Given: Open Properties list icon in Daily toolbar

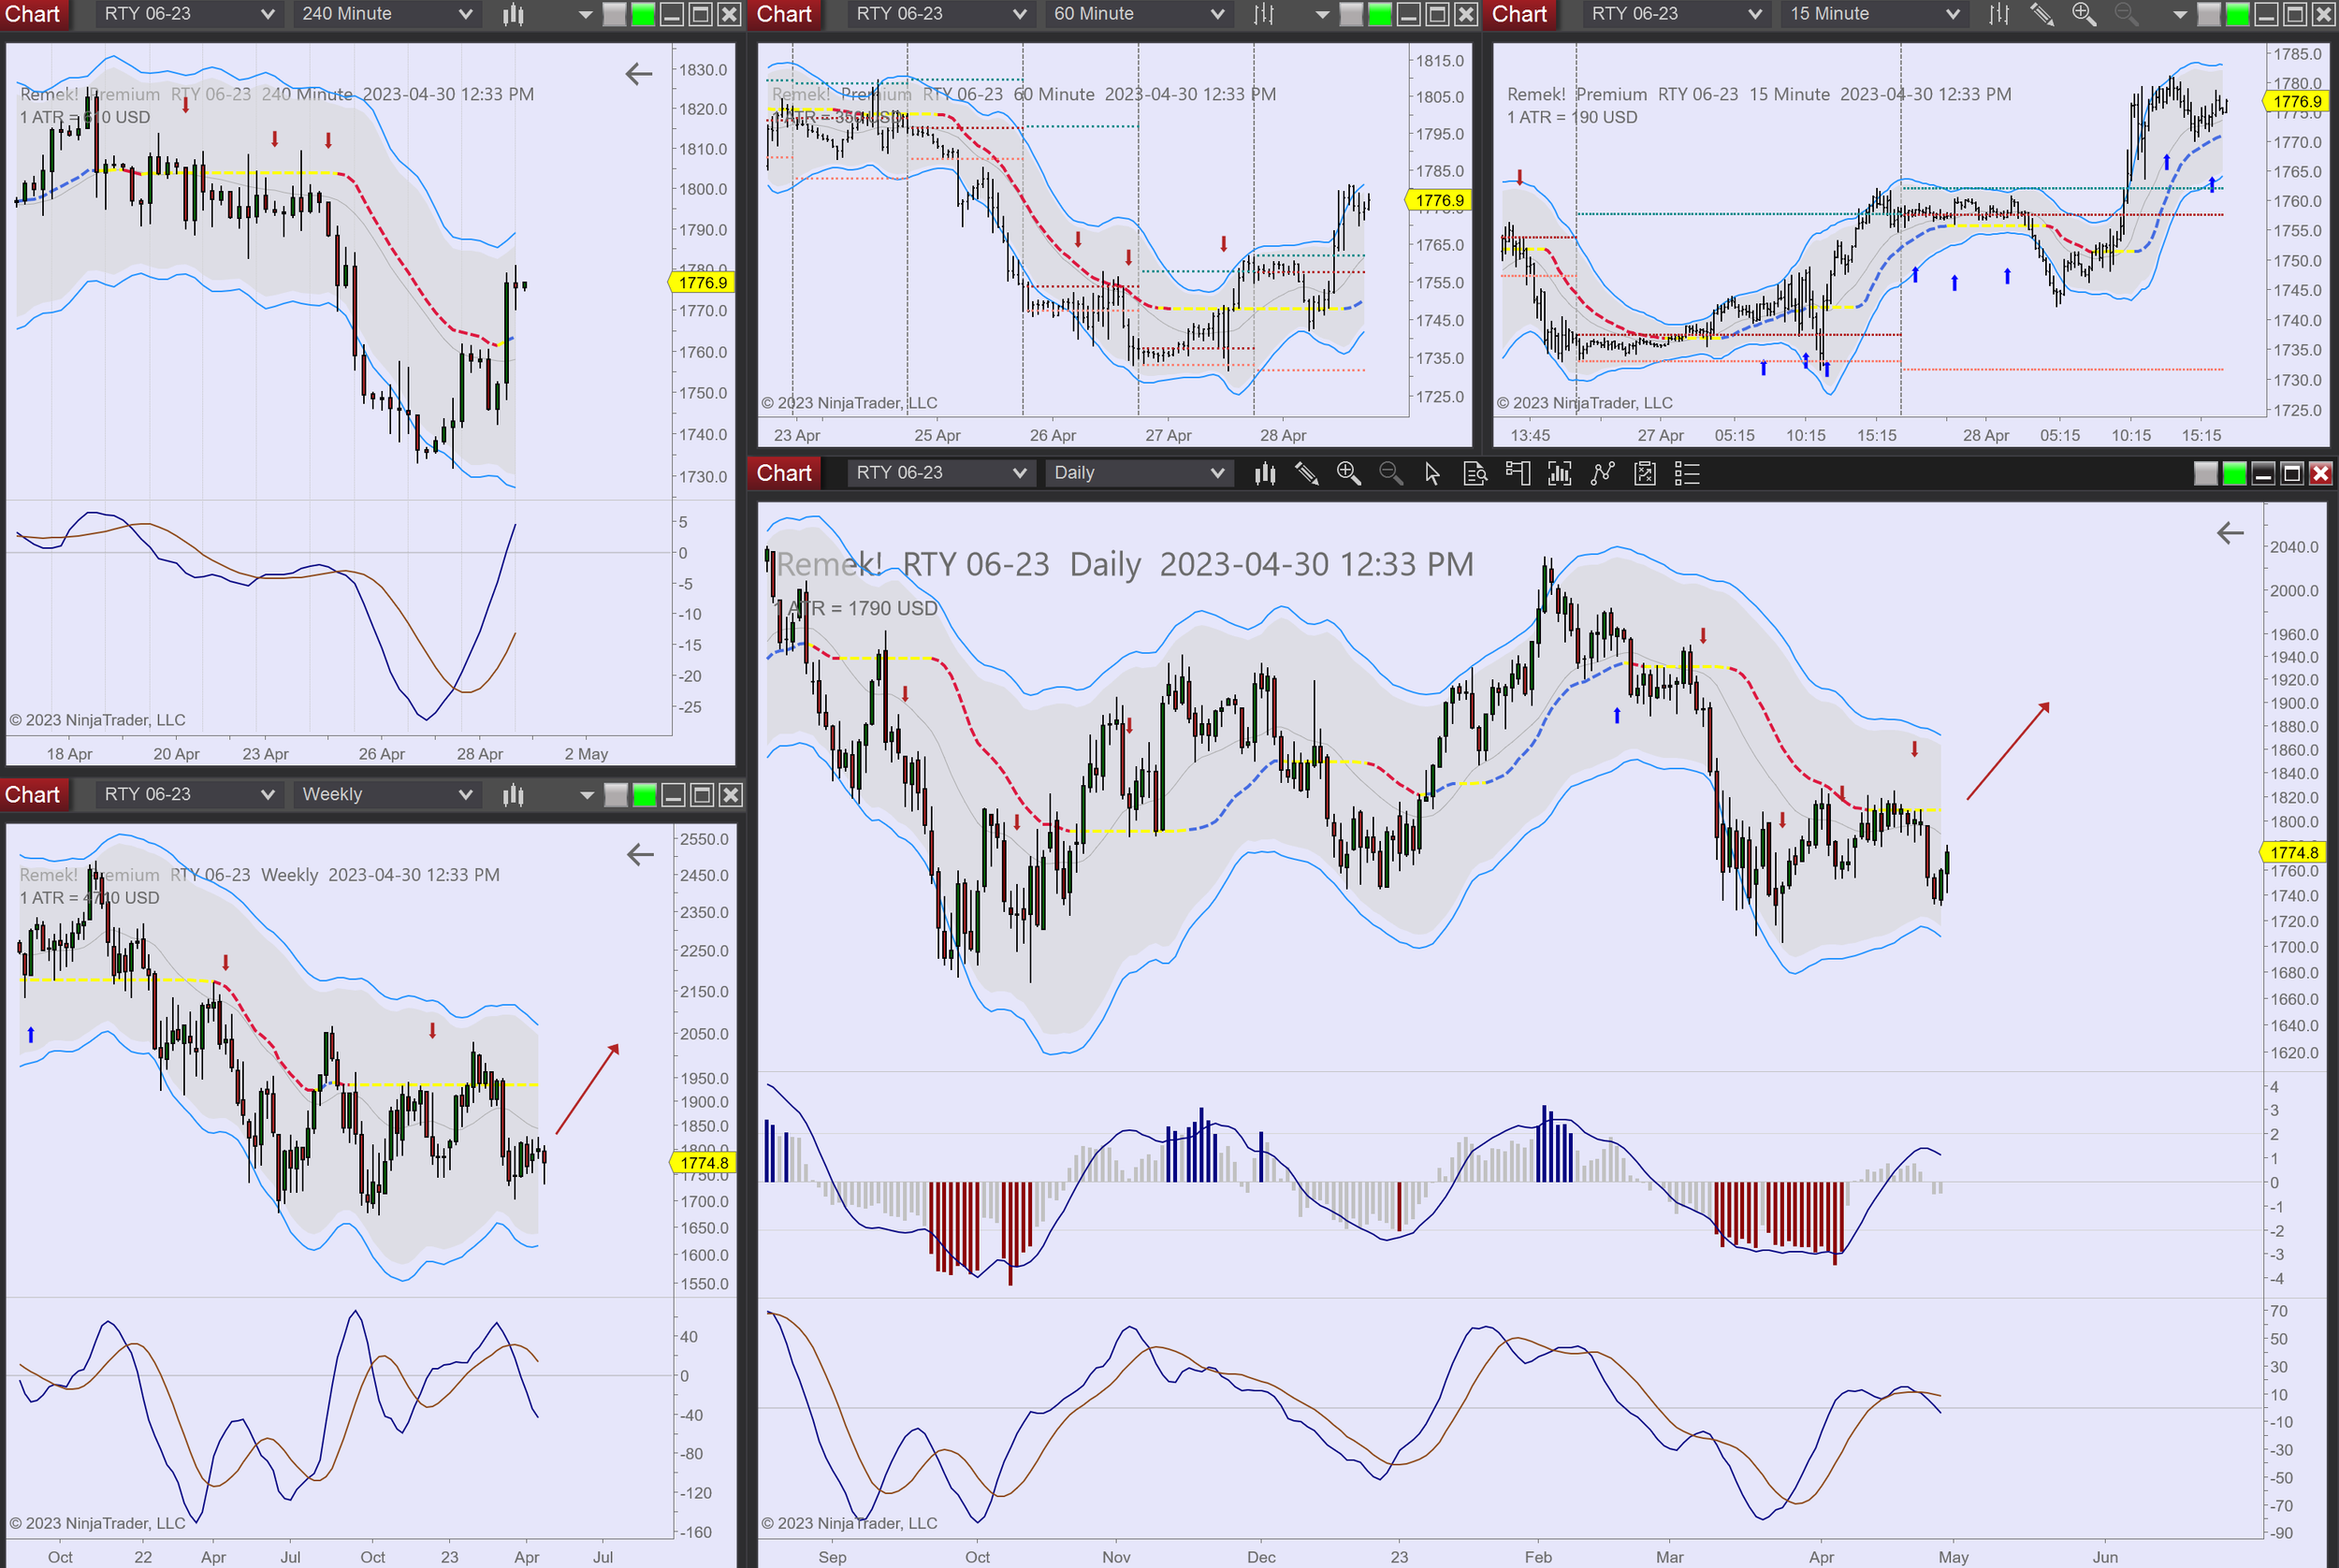Looking at the screenshot, I should click(x=1687, y=473).
